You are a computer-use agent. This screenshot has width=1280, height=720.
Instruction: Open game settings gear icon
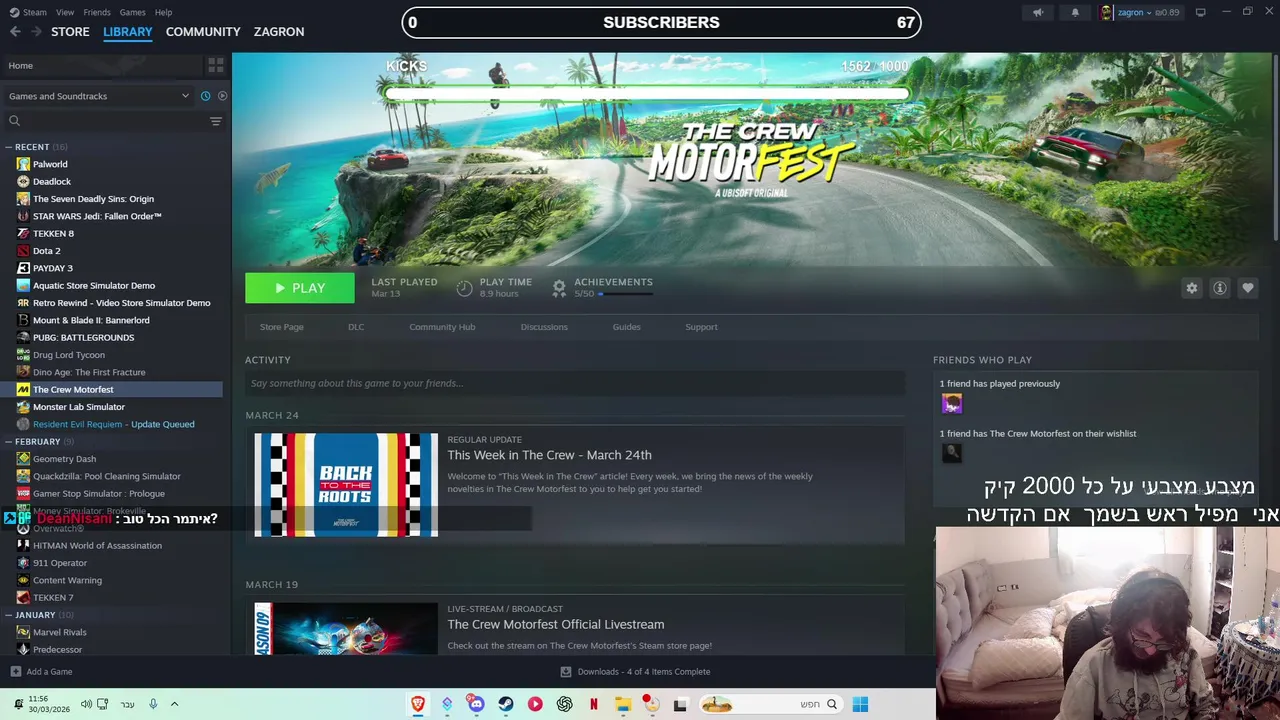click(x=1192, y=288)
